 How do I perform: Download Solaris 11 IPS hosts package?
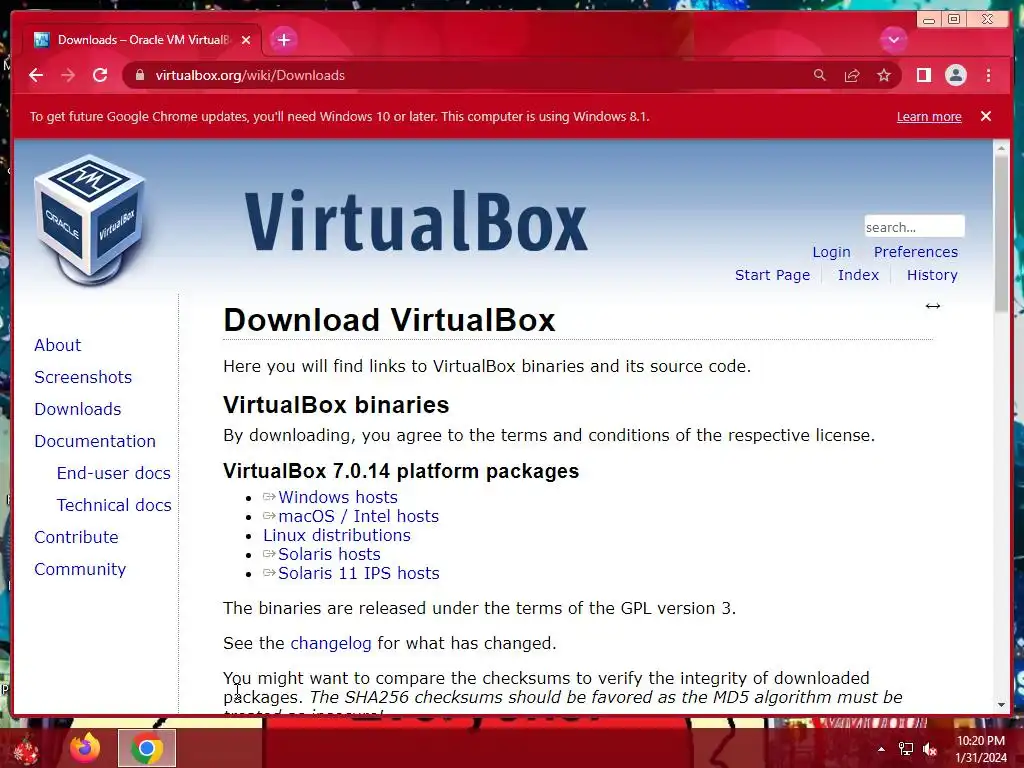click(x=359, y=573)
